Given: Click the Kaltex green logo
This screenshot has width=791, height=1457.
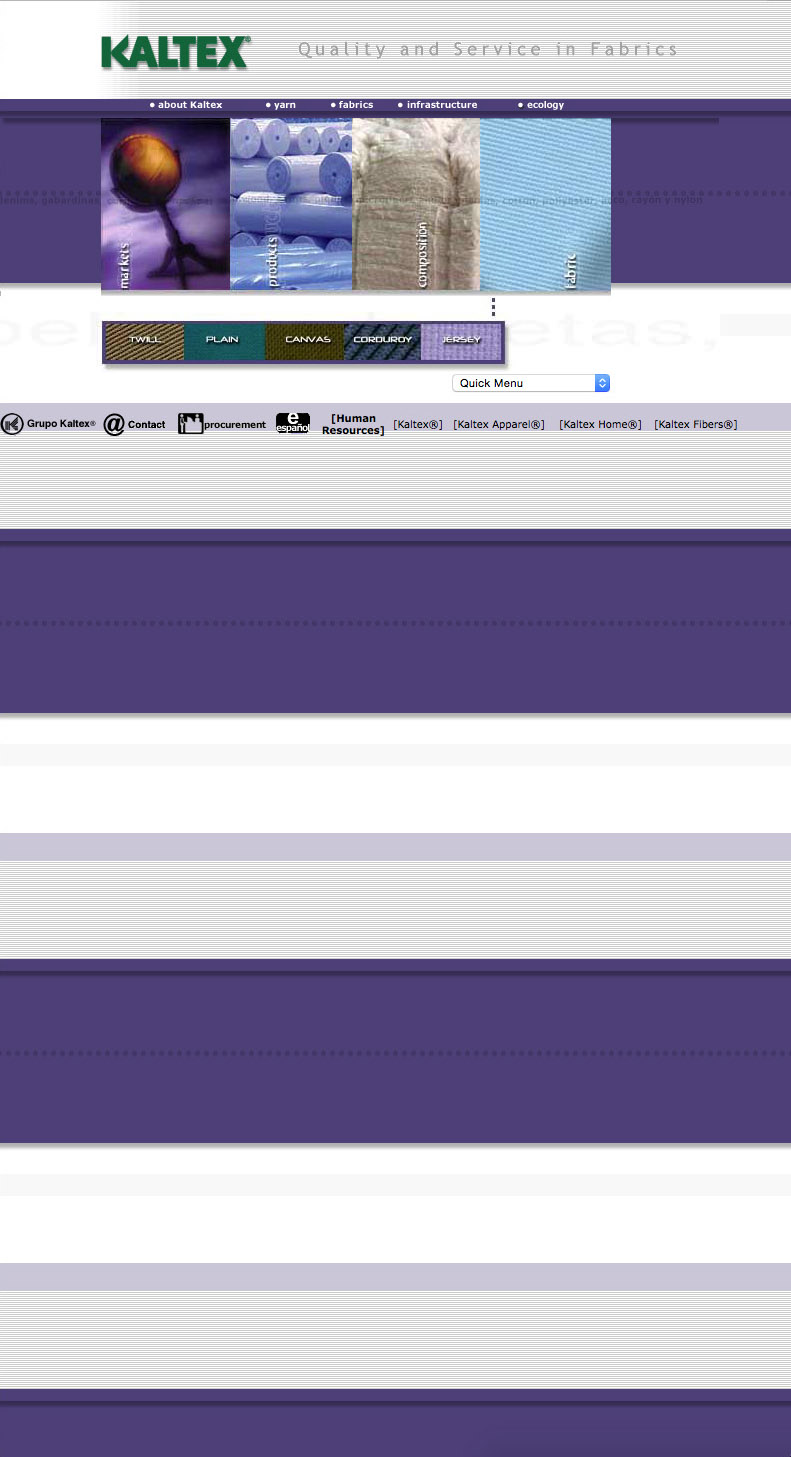Looking at the screenshot, I should 175,52.
